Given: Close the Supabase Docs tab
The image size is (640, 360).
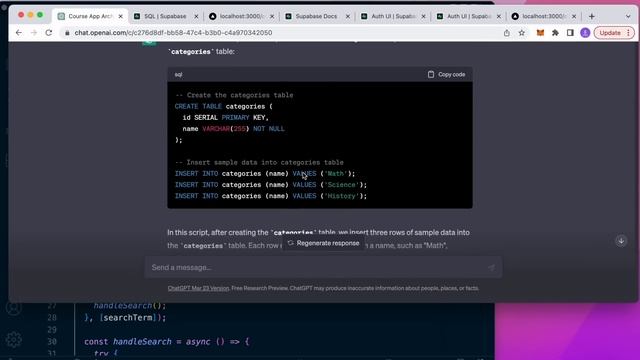Looking at the screenshot, I should tap(348, 16).
